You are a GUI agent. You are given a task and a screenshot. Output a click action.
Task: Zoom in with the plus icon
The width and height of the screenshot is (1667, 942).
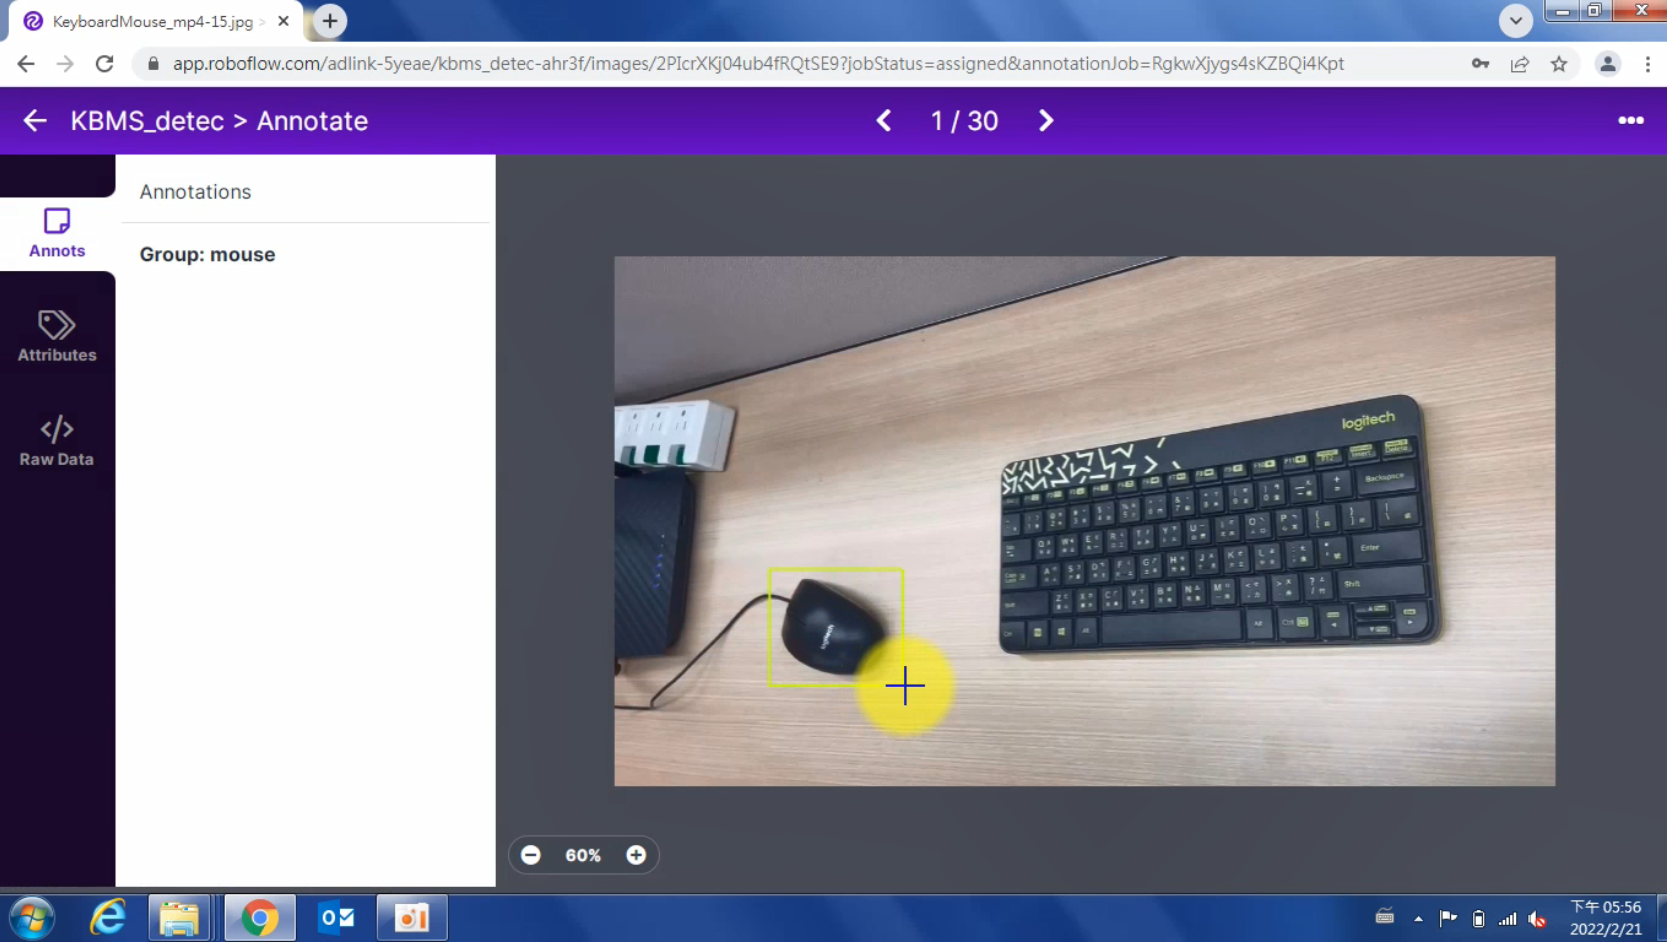coord(636,855)
